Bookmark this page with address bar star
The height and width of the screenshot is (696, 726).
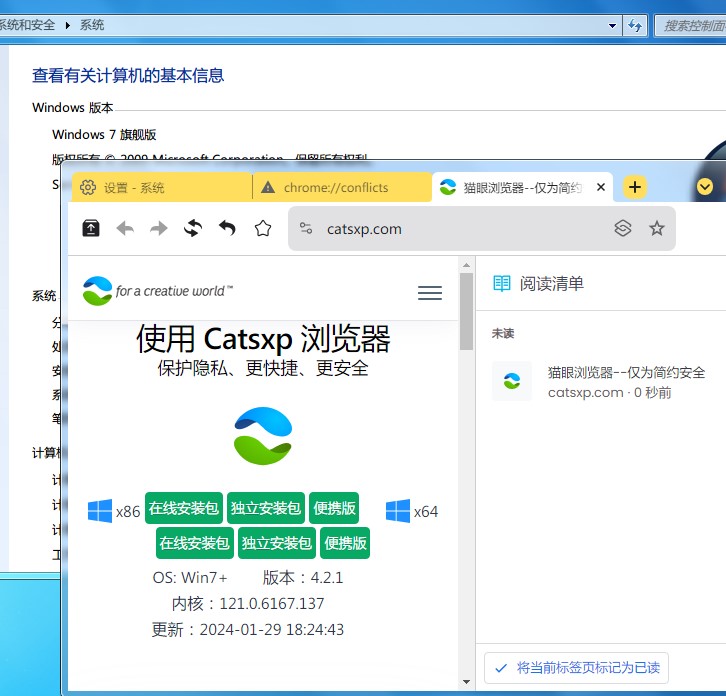coord(657,228)
